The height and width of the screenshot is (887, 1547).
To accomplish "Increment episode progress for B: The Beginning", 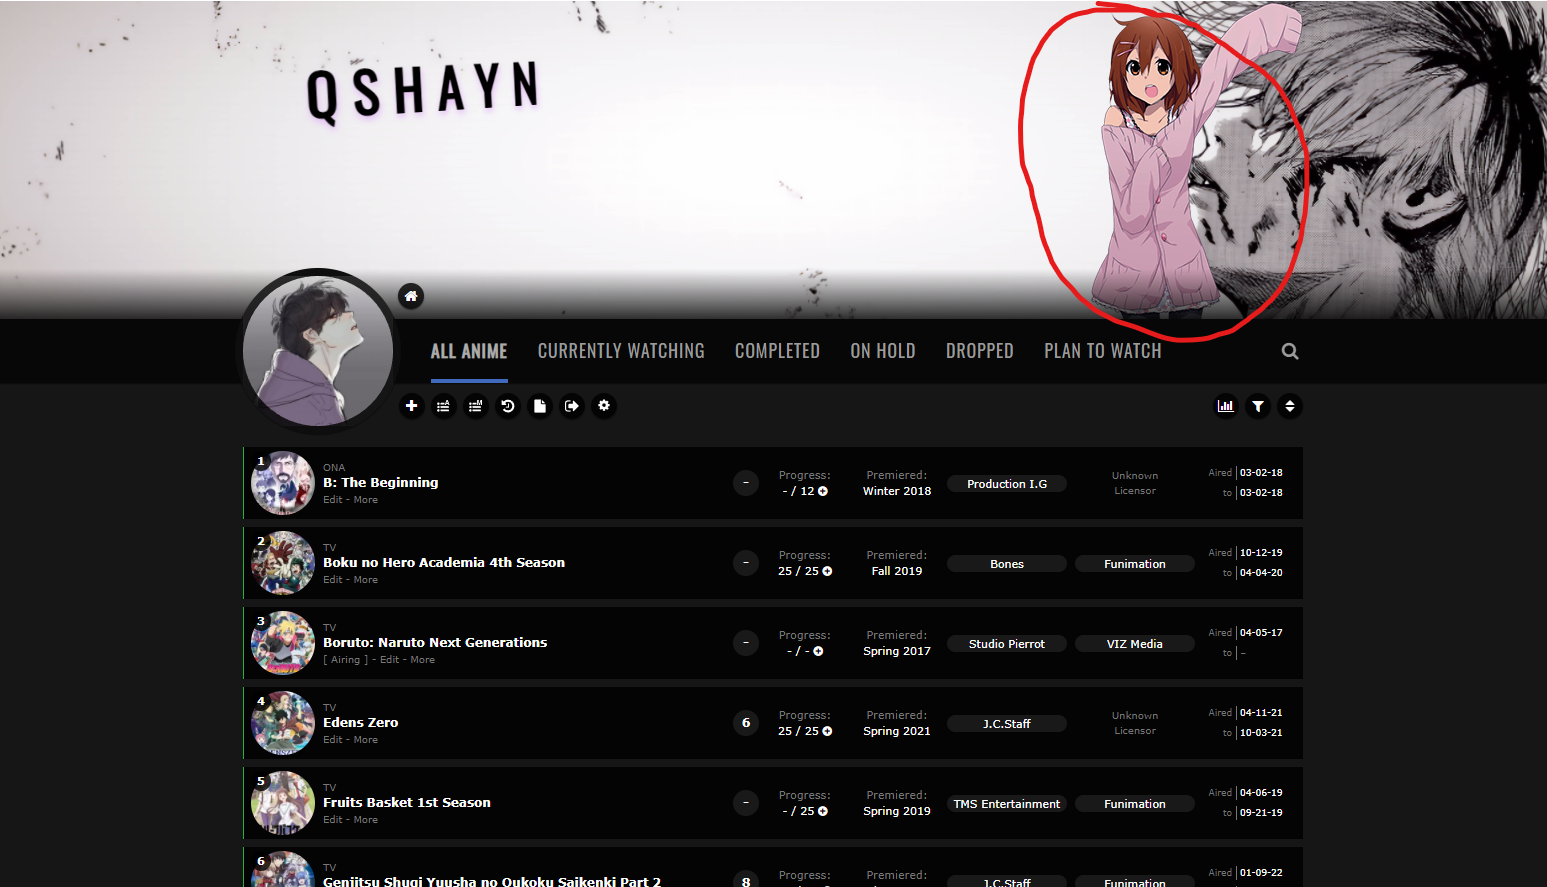I will [x=823, y=491].
